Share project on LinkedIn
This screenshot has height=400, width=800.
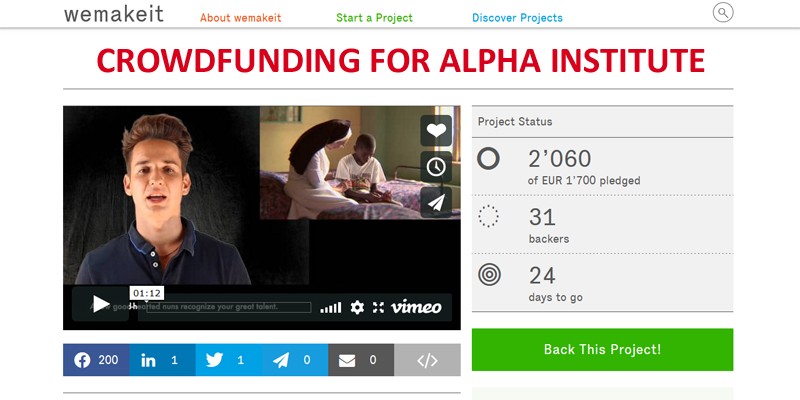(162, 360)
